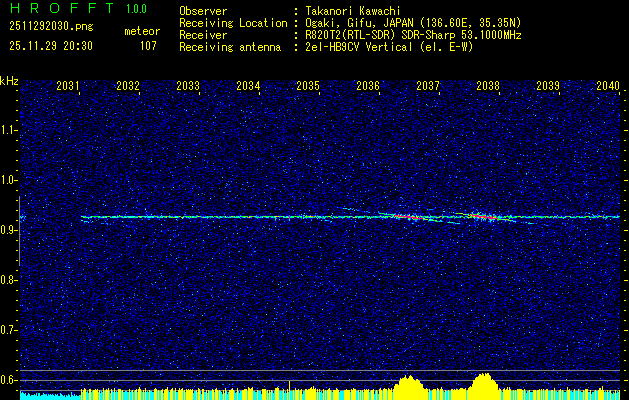Image resolution: width=629 pixels, height=400 pixels.
Task: Click the 2038 time axis marker
Action: click(488, 86)
